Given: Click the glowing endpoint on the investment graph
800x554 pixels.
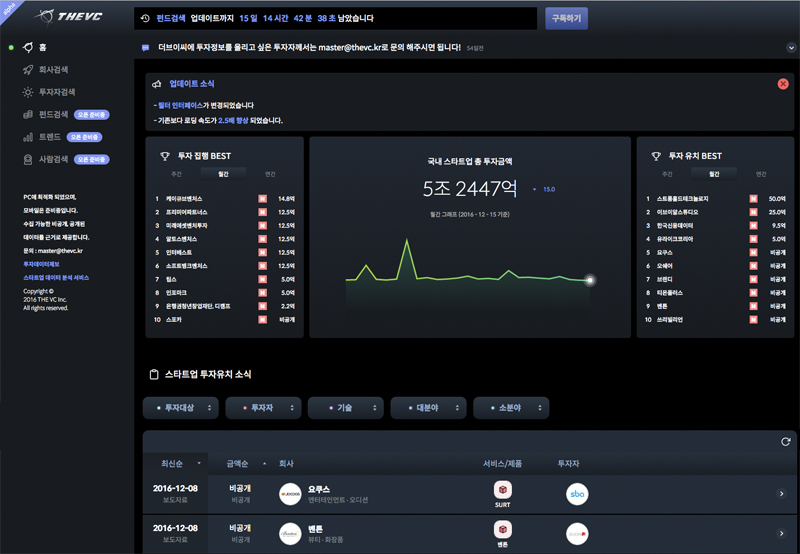Looking at the screenshot, I should click(x=590, y=280).
